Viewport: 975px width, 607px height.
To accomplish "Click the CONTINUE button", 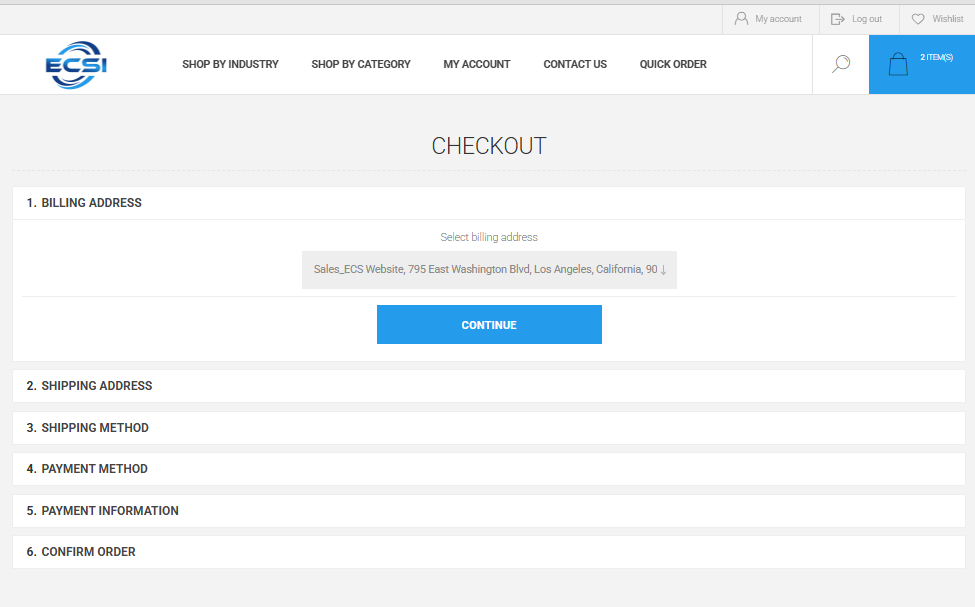I will tap(489, 324).
